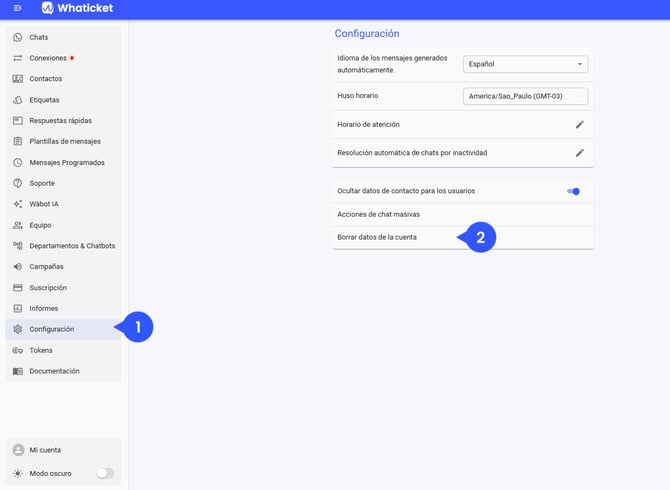Open Documentación menu item
Screen dimensions: 670x490
coord(64,371)
